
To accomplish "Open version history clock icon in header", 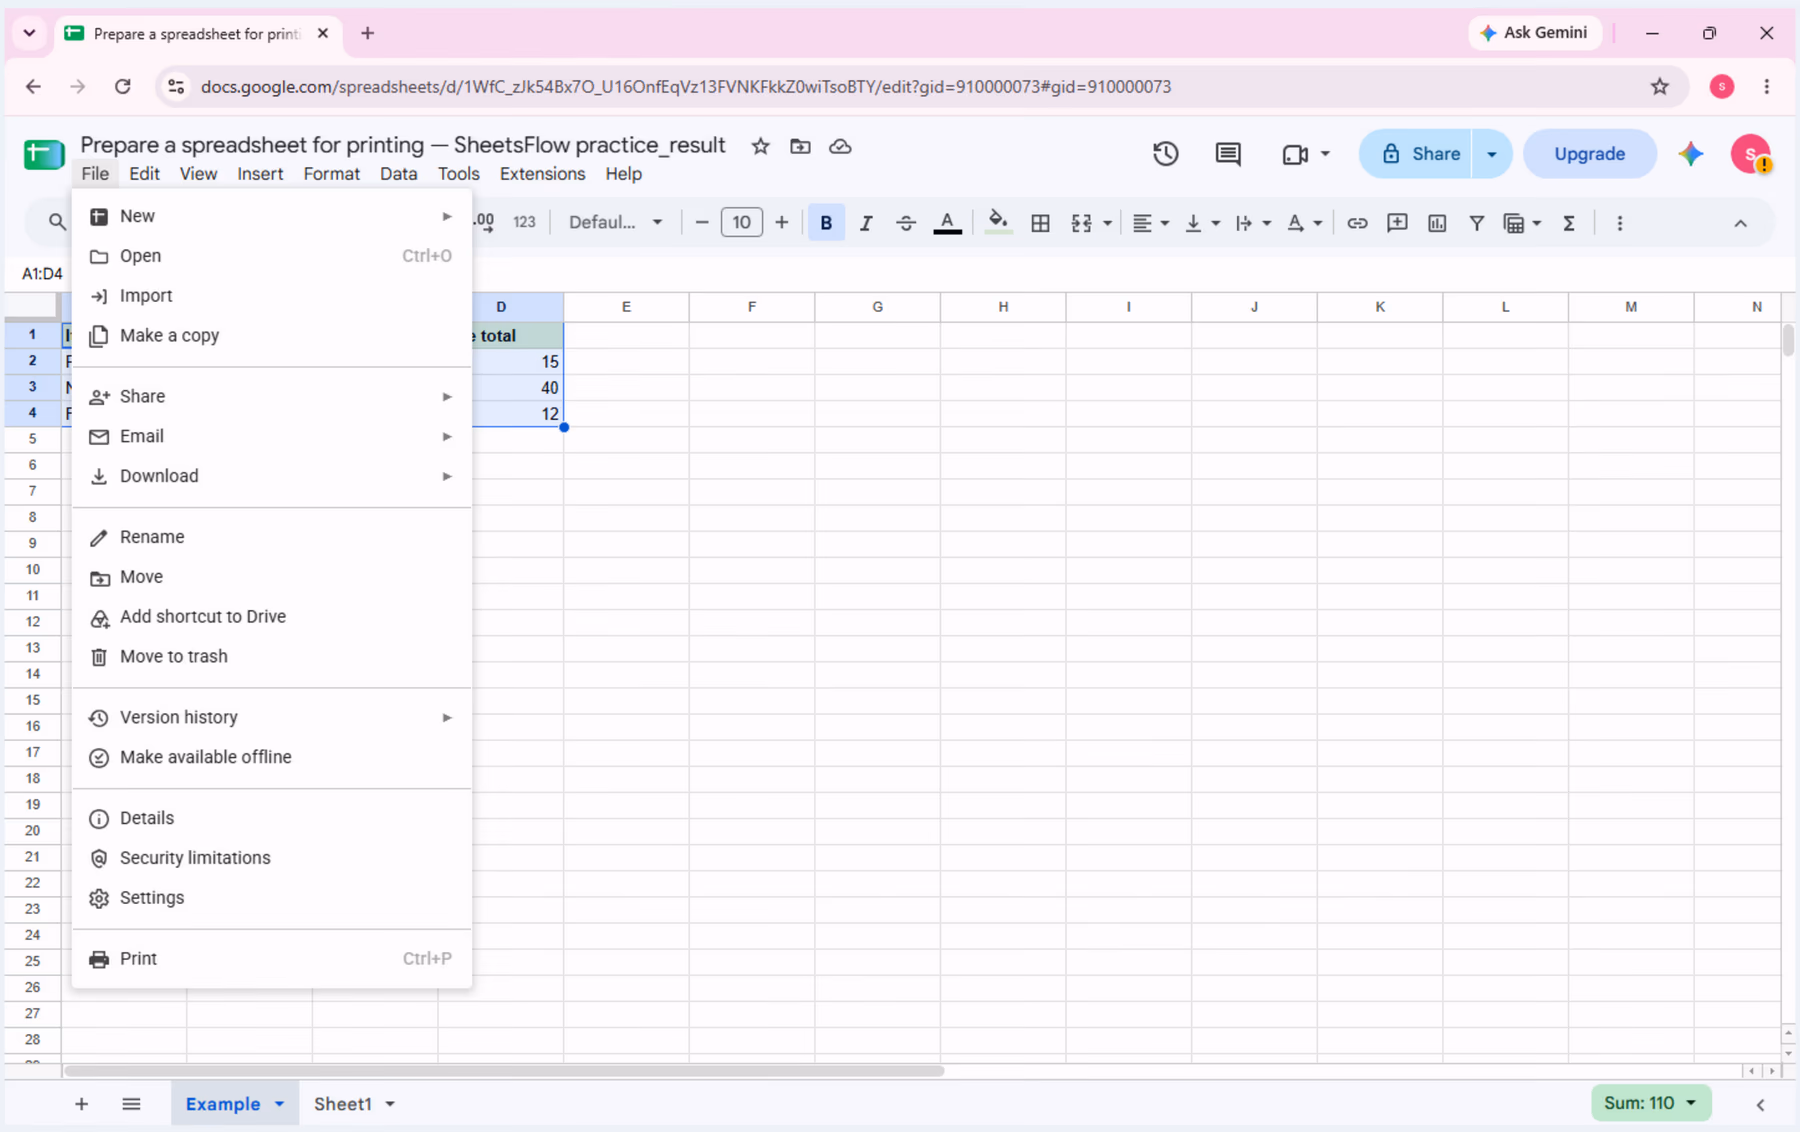I will [x=1165, y=154].
